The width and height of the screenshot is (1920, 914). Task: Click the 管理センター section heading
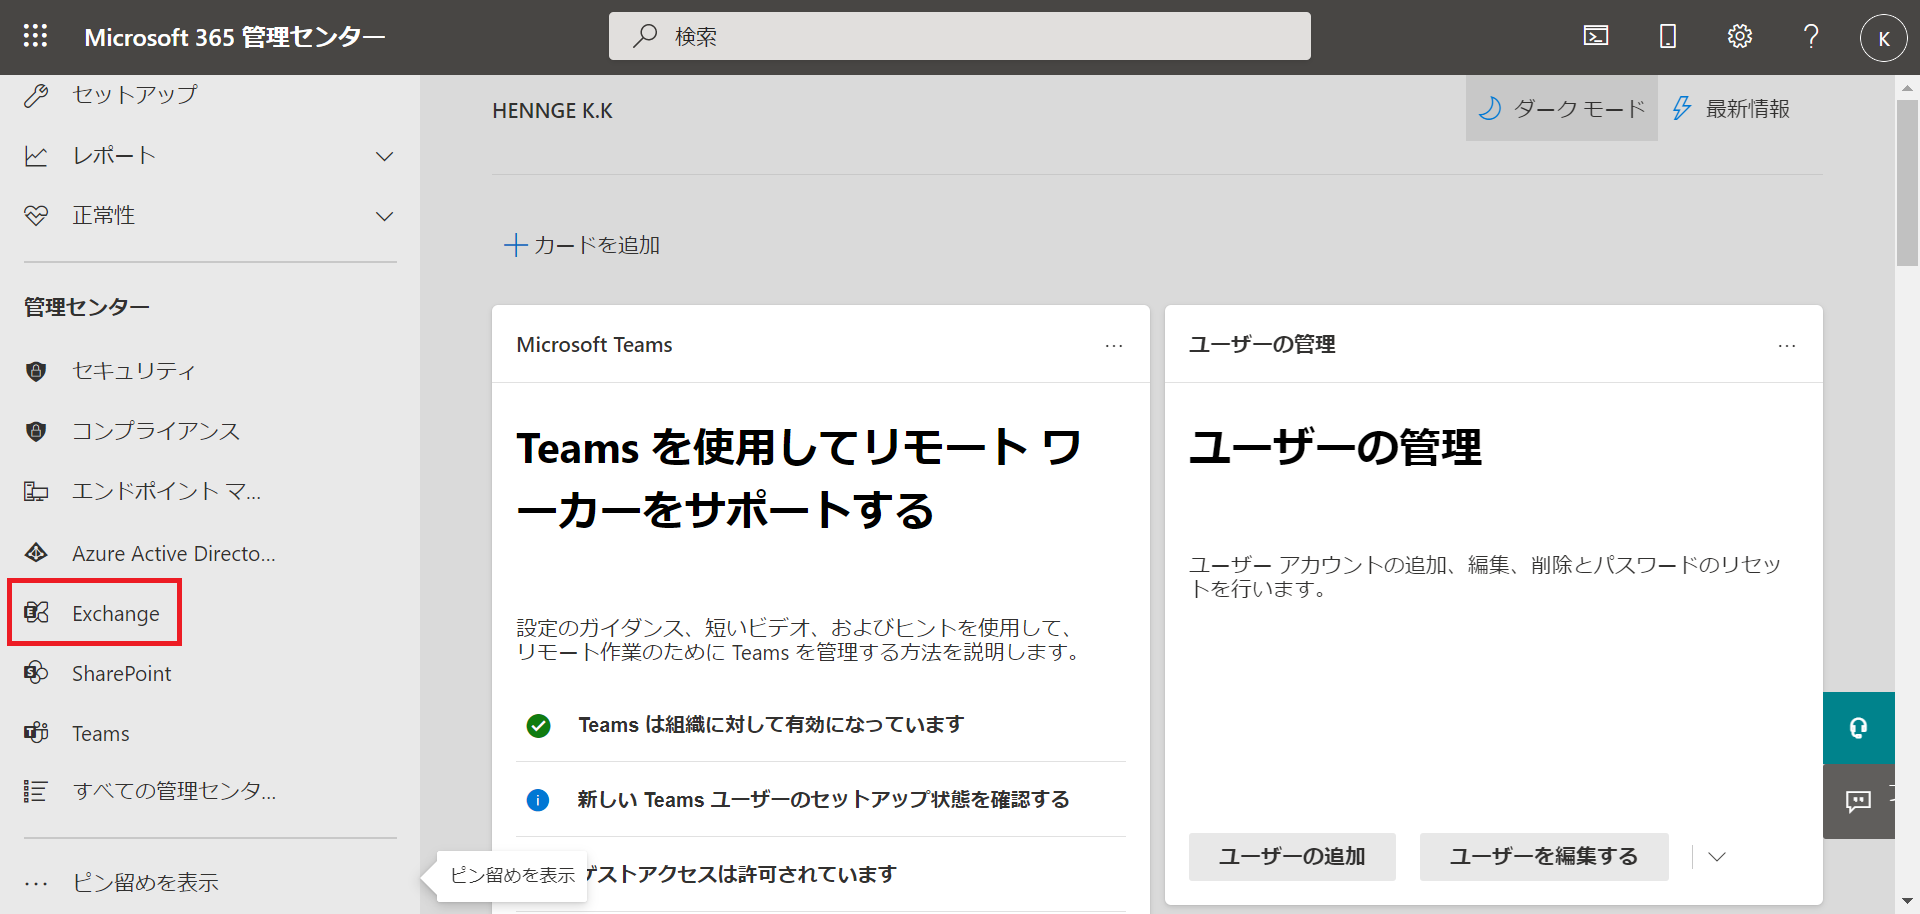87,307
